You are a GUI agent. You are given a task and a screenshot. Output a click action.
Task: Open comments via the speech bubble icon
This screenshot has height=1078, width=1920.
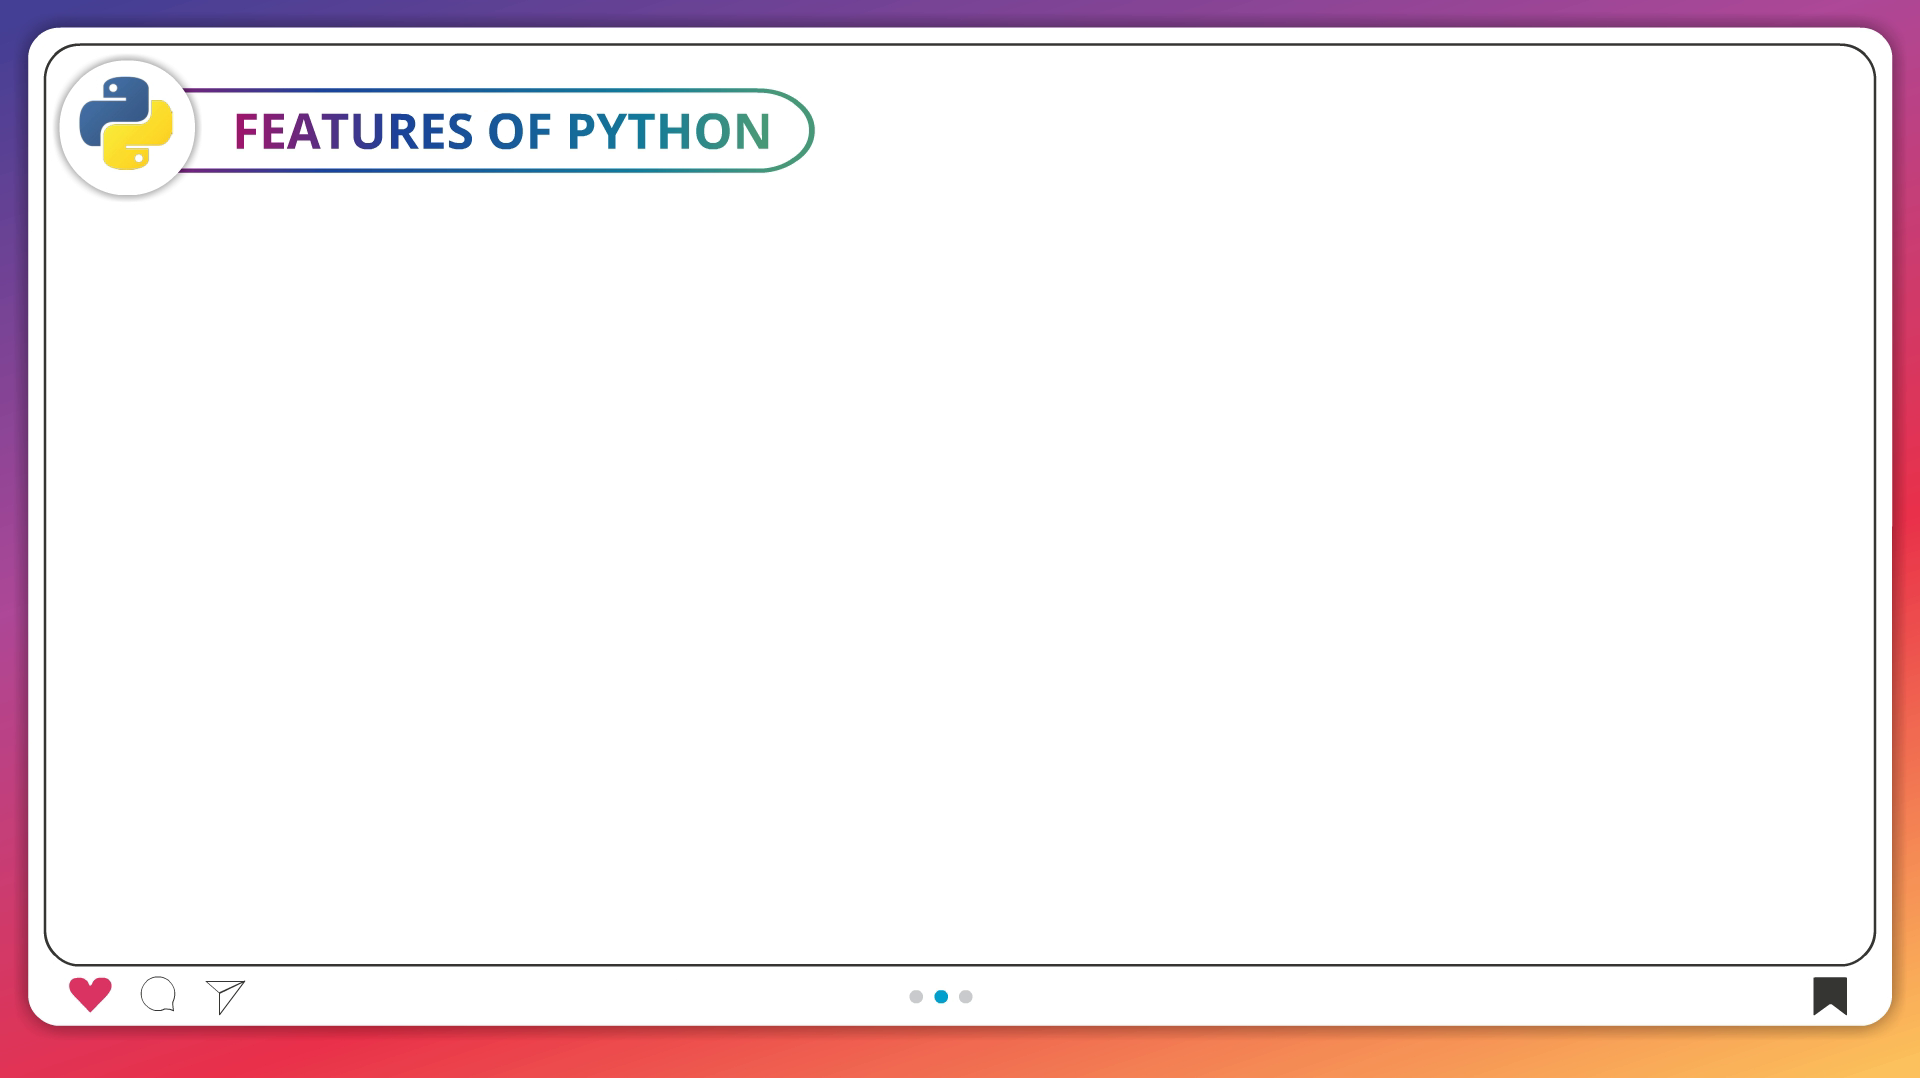[158, 994]
